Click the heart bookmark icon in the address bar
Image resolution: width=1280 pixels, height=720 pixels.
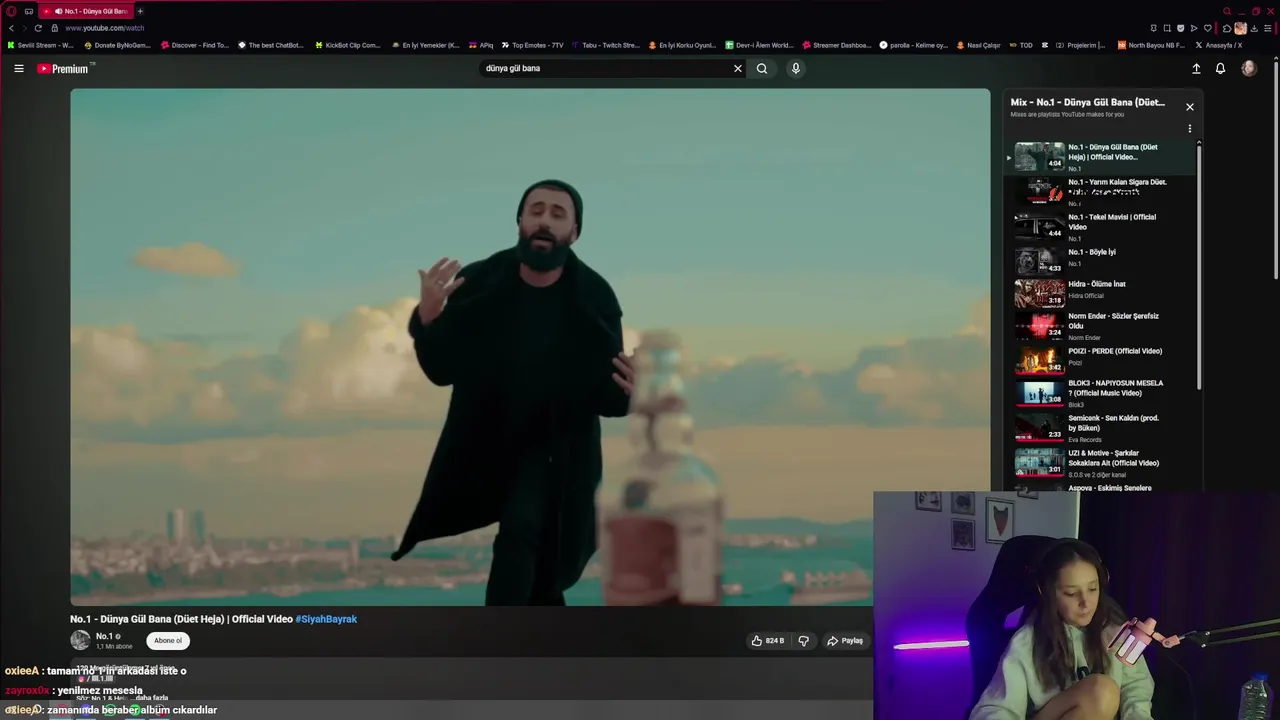click(x=1207, y=28)
